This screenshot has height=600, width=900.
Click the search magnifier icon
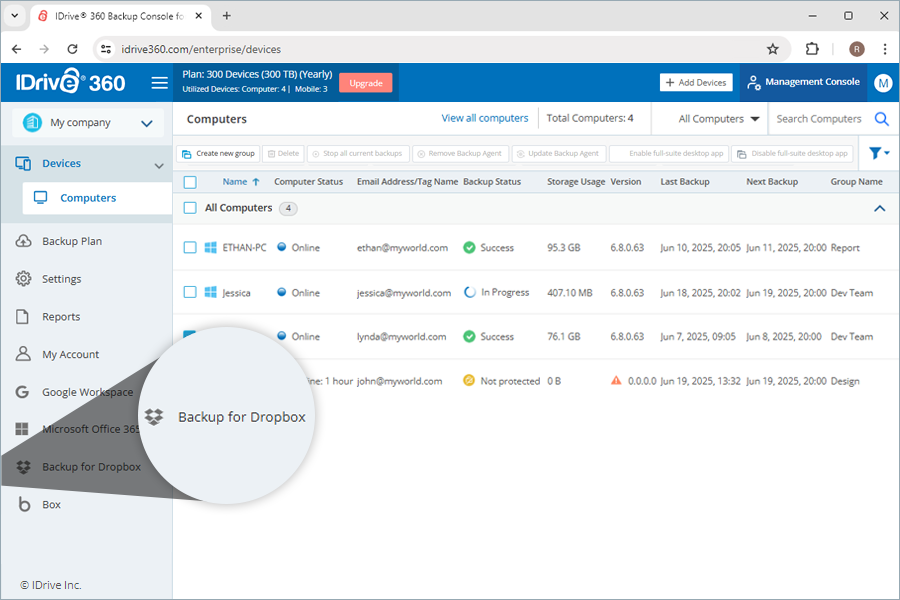[881, 119]
